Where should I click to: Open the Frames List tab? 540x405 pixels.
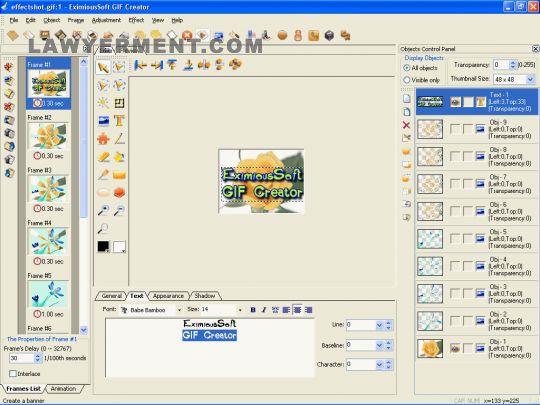[23, 389]
